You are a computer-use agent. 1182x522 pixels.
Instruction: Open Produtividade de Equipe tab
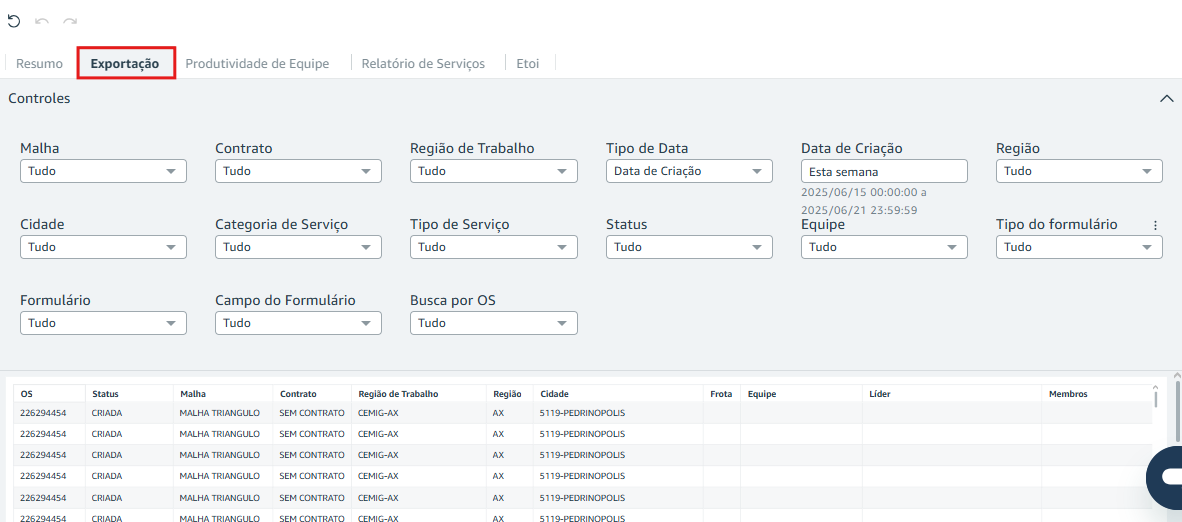[x=257, y=64]
